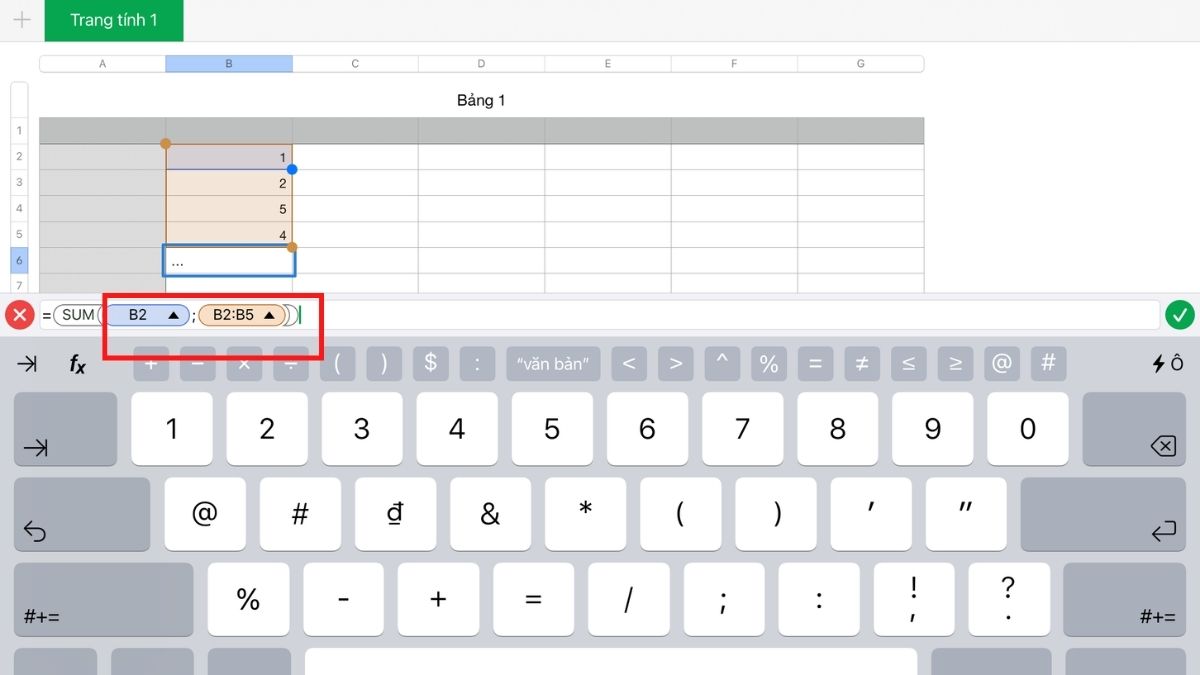
Task: Tap the ampersand & key
Action: [x=490, y=514]
